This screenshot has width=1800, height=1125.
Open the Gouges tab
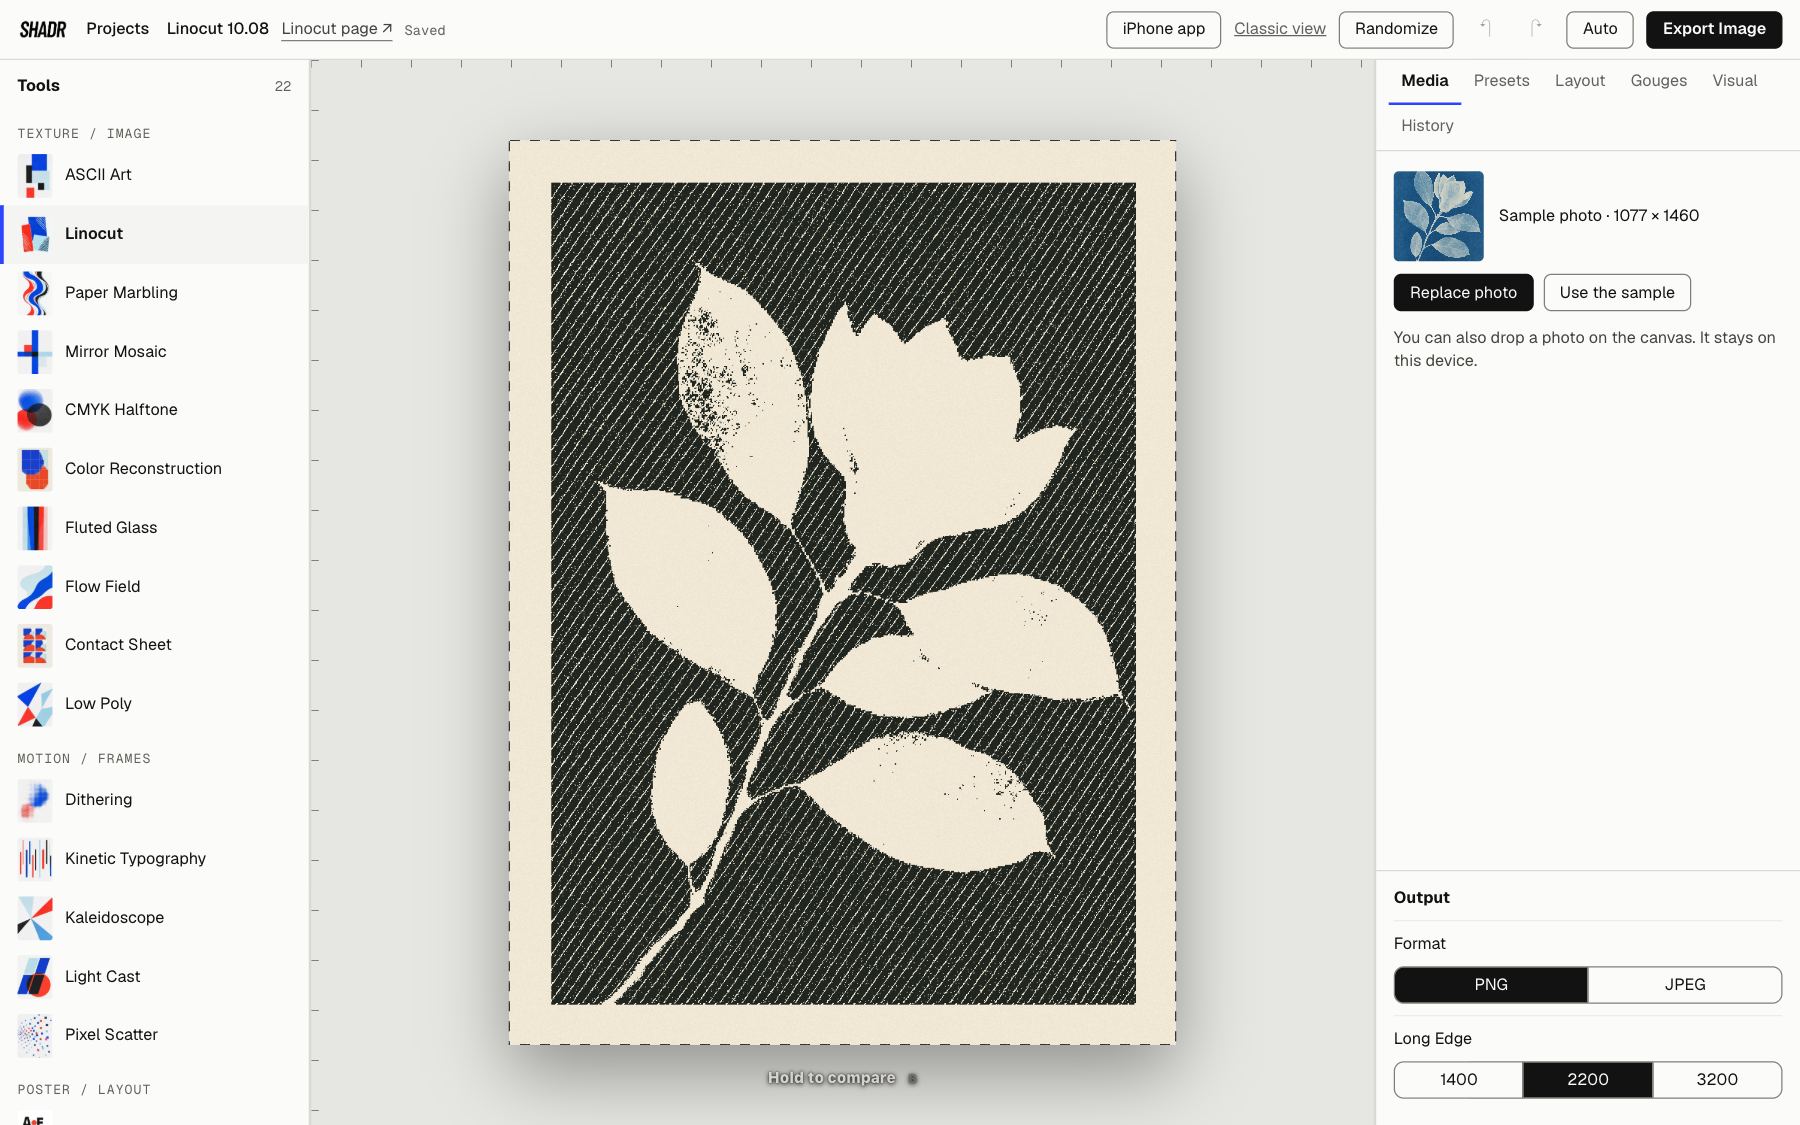1658,81
